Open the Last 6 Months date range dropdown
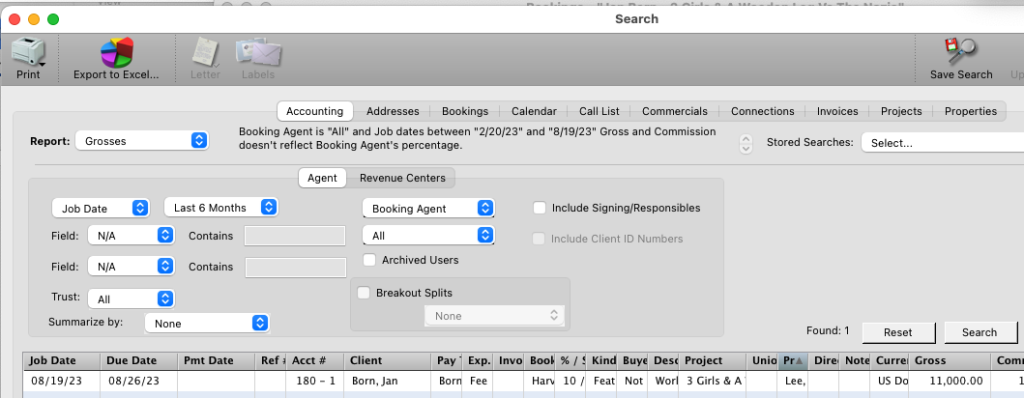Image resolution: width=1024 pixels, height=398 pixels. click(x=221, y=208)
